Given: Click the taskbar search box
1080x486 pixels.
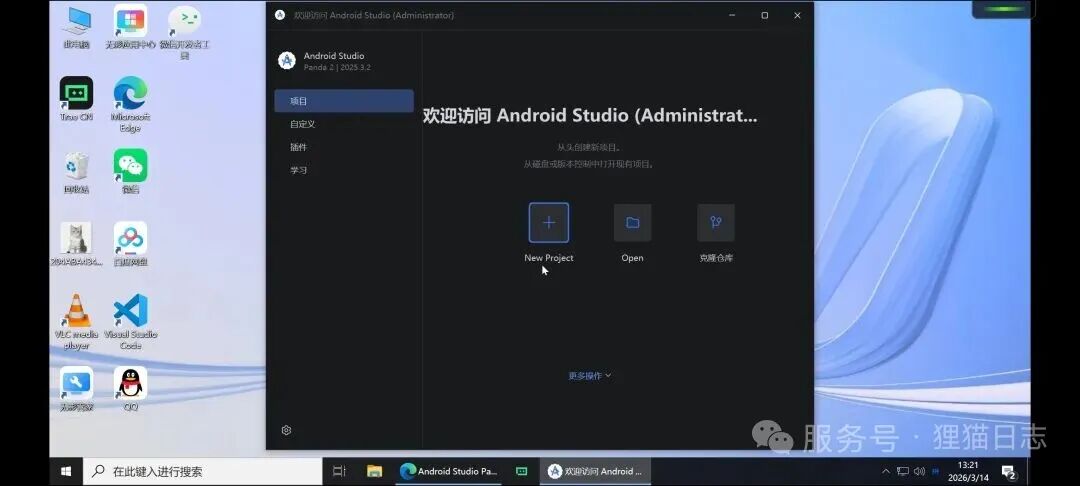Looking at the screenshot, I should pyautogui.click(x=202, y=472).
